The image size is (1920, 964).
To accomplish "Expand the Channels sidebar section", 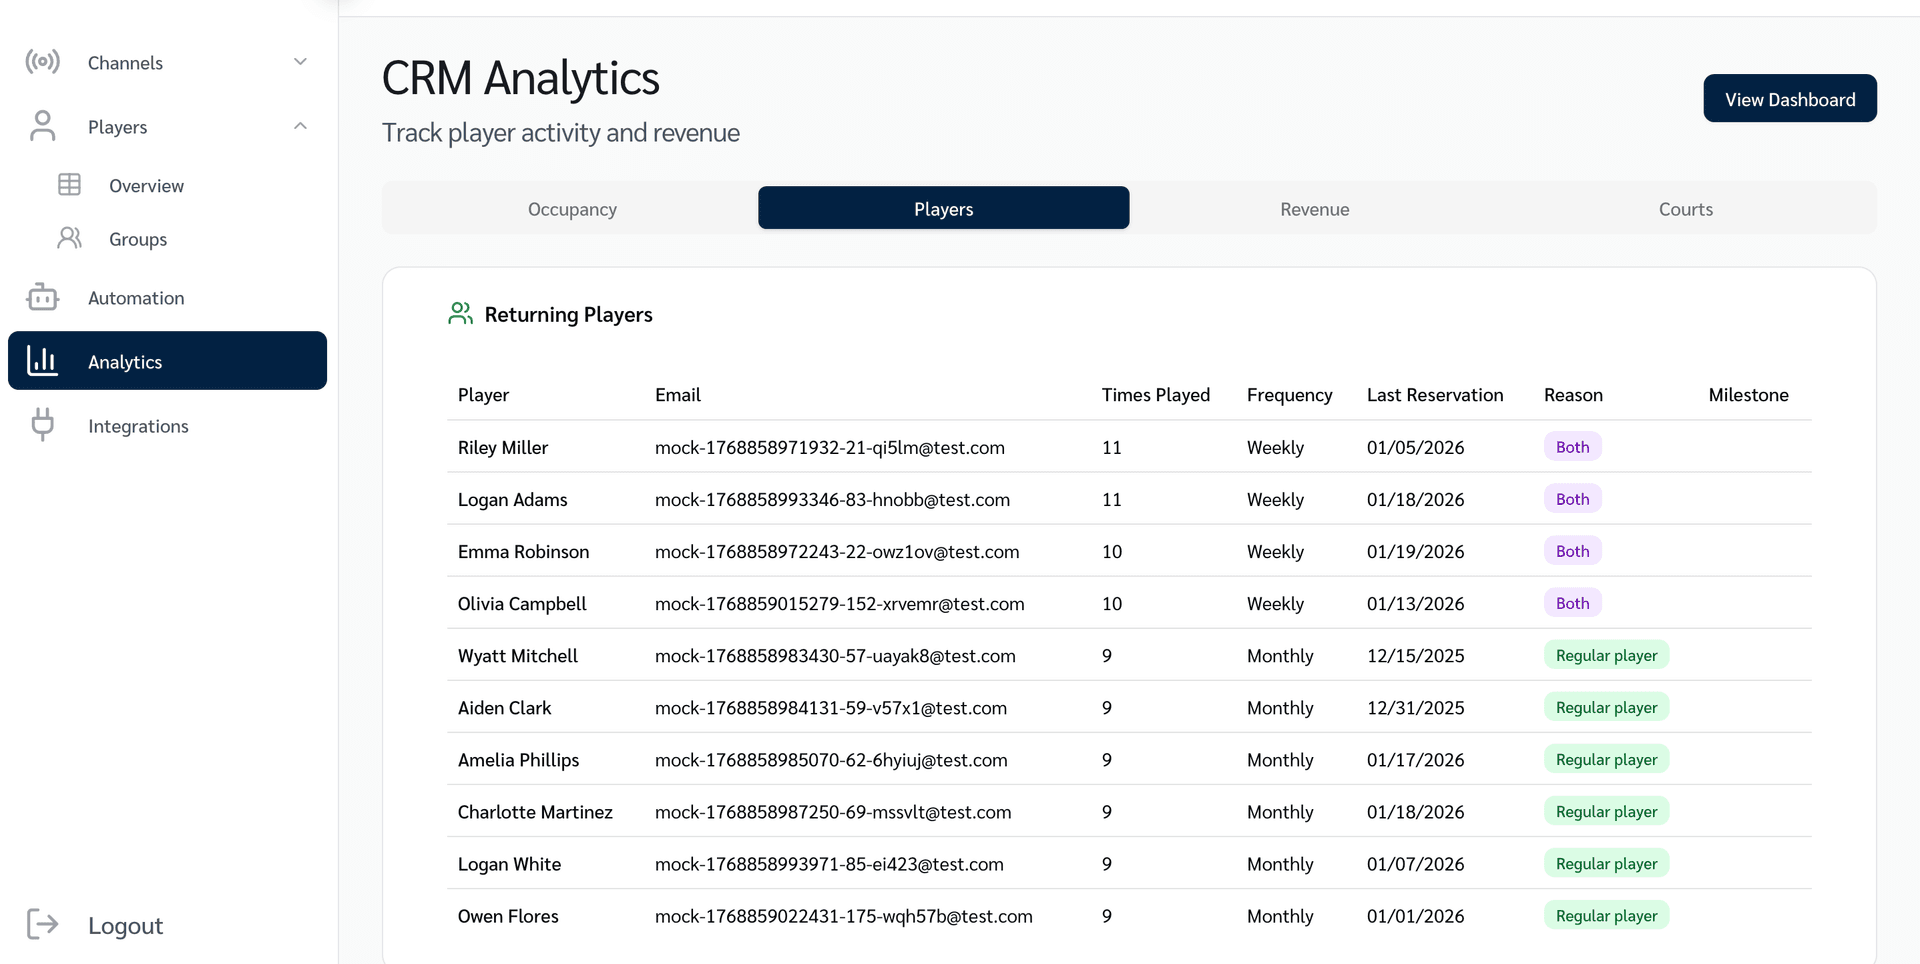I will [x=300, y=61].
